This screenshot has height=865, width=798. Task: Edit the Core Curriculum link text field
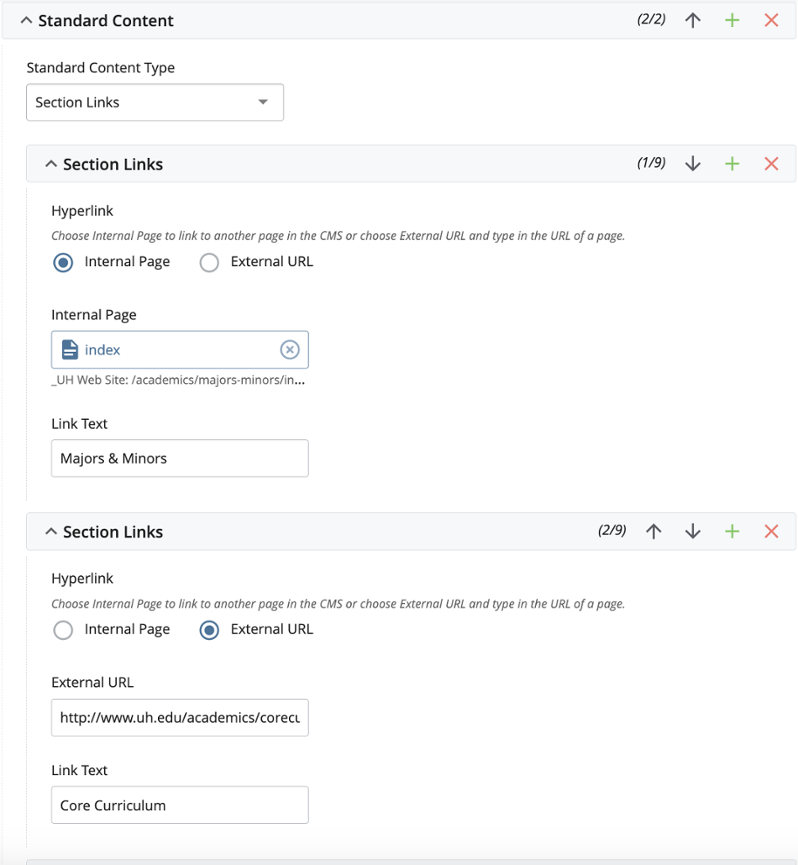click(x=180, y=805)
